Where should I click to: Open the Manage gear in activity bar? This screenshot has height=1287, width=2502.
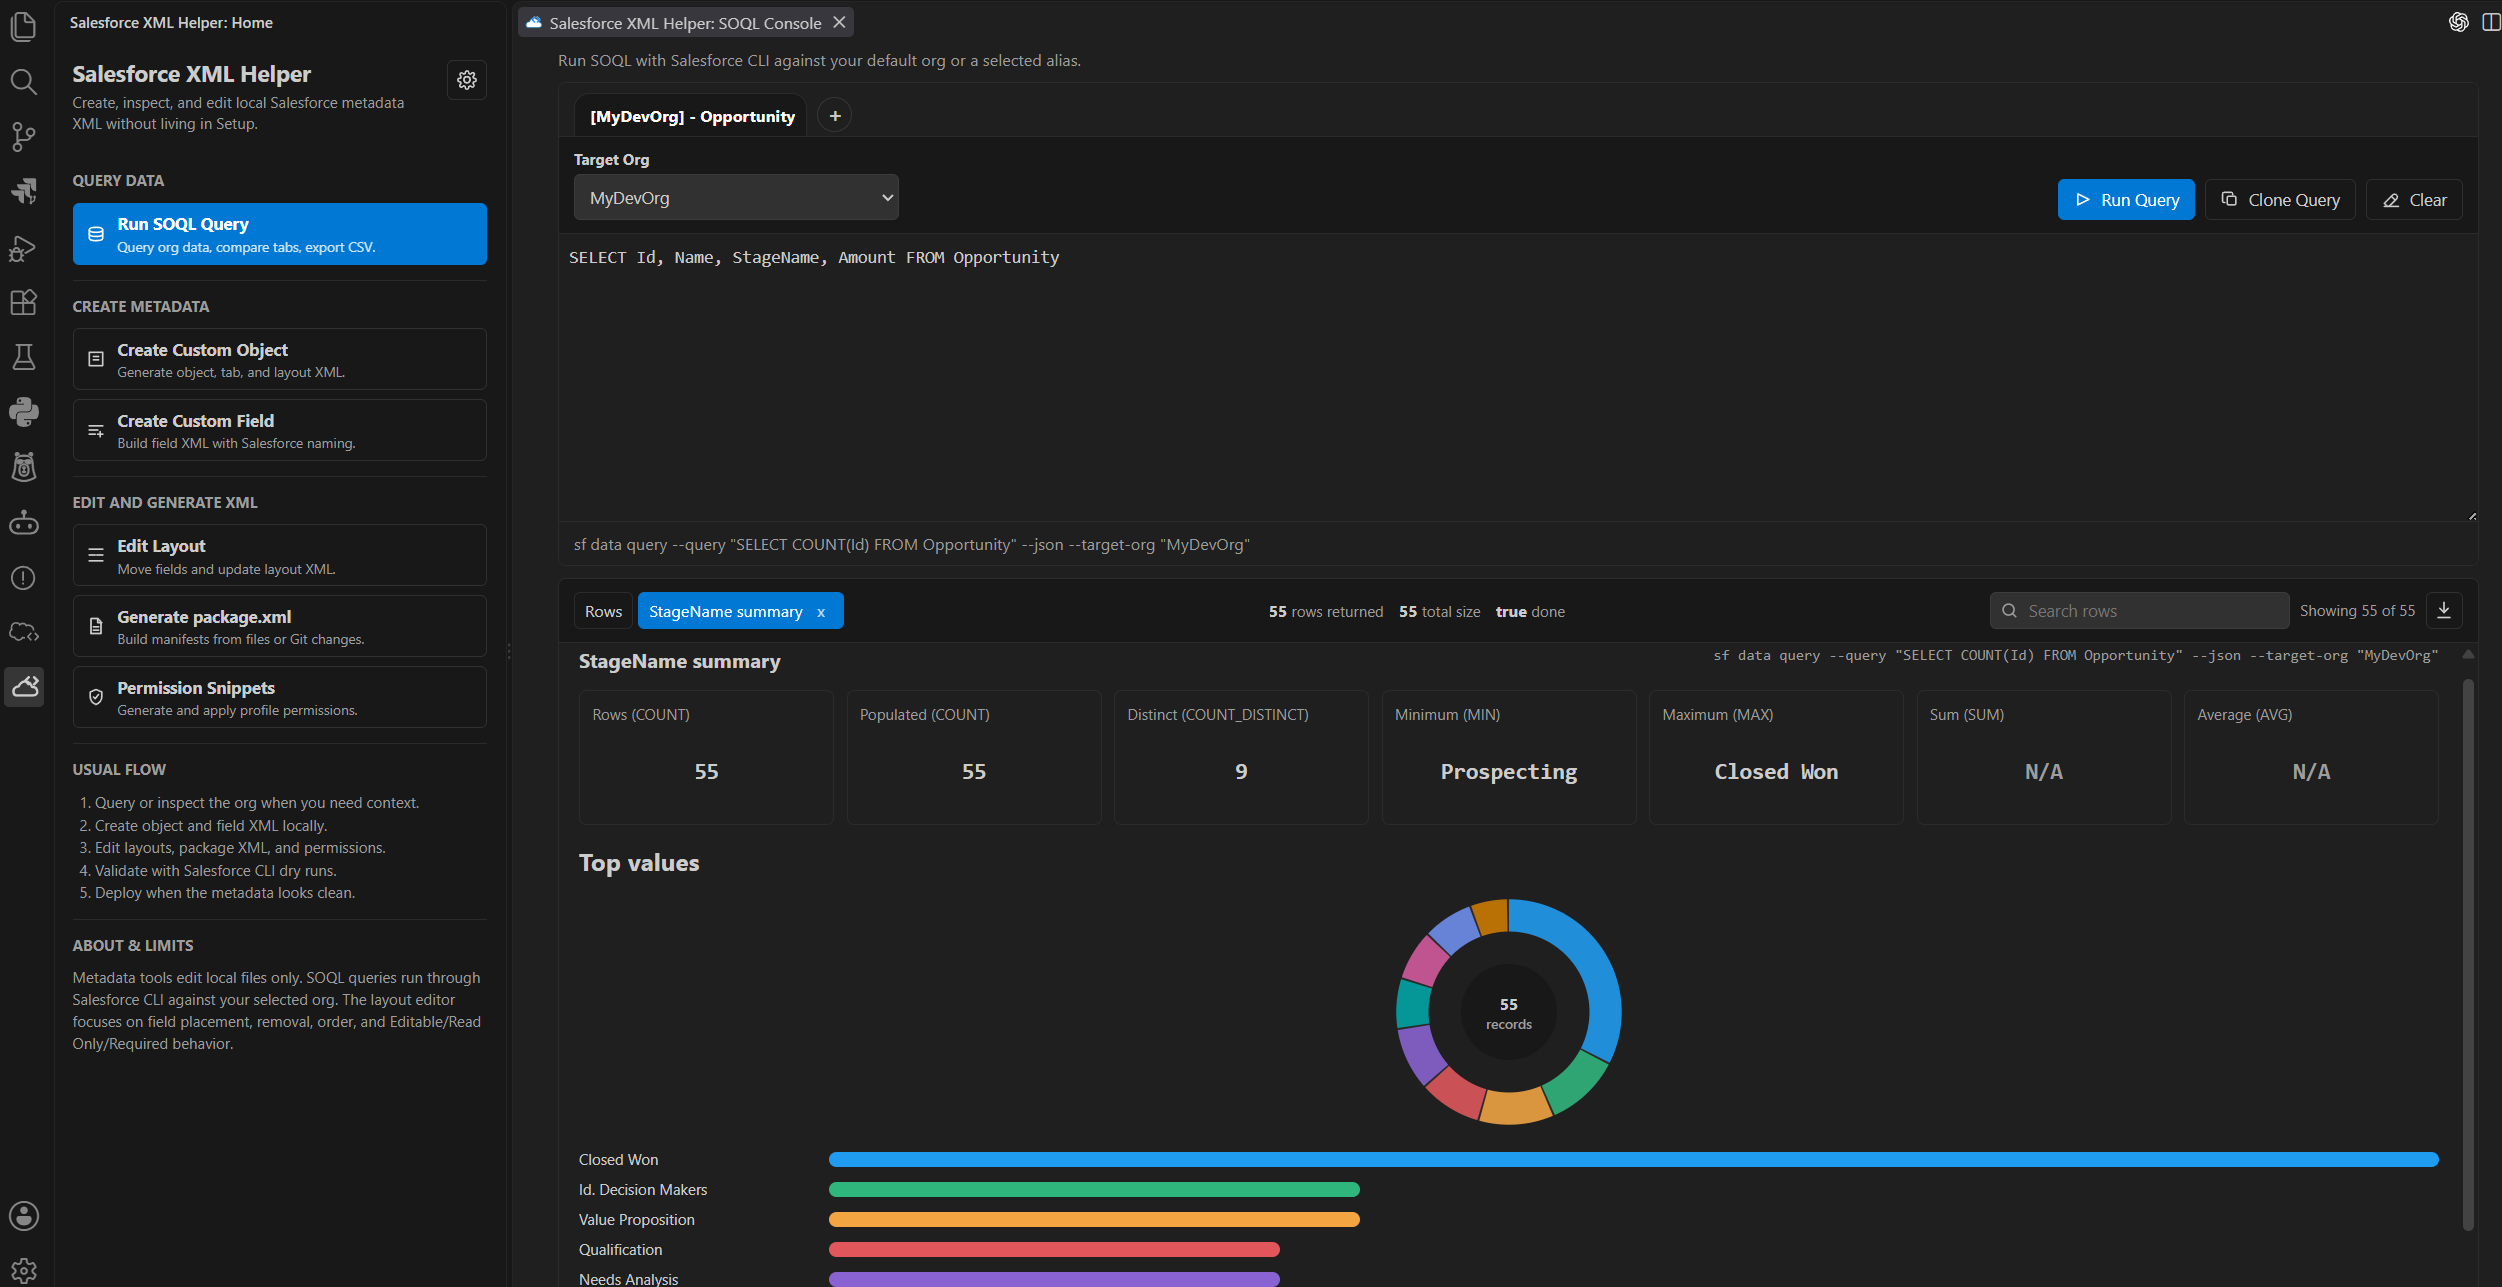pyautogui.click(x=24, y=1270)
